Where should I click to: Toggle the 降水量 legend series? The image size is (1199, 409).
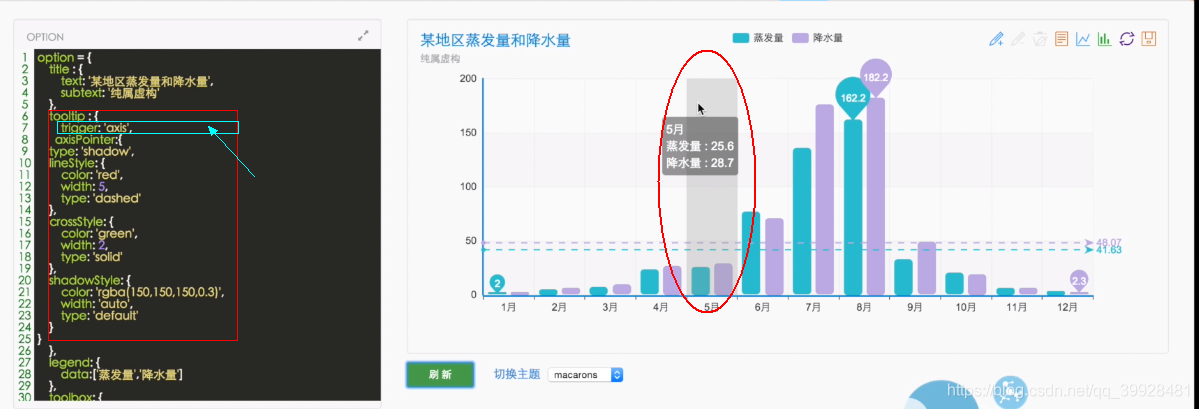click(817, 37)
